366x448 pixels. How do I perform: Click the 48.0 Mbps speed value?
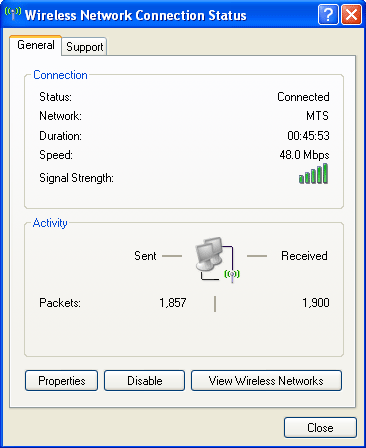tap(304, 155)
